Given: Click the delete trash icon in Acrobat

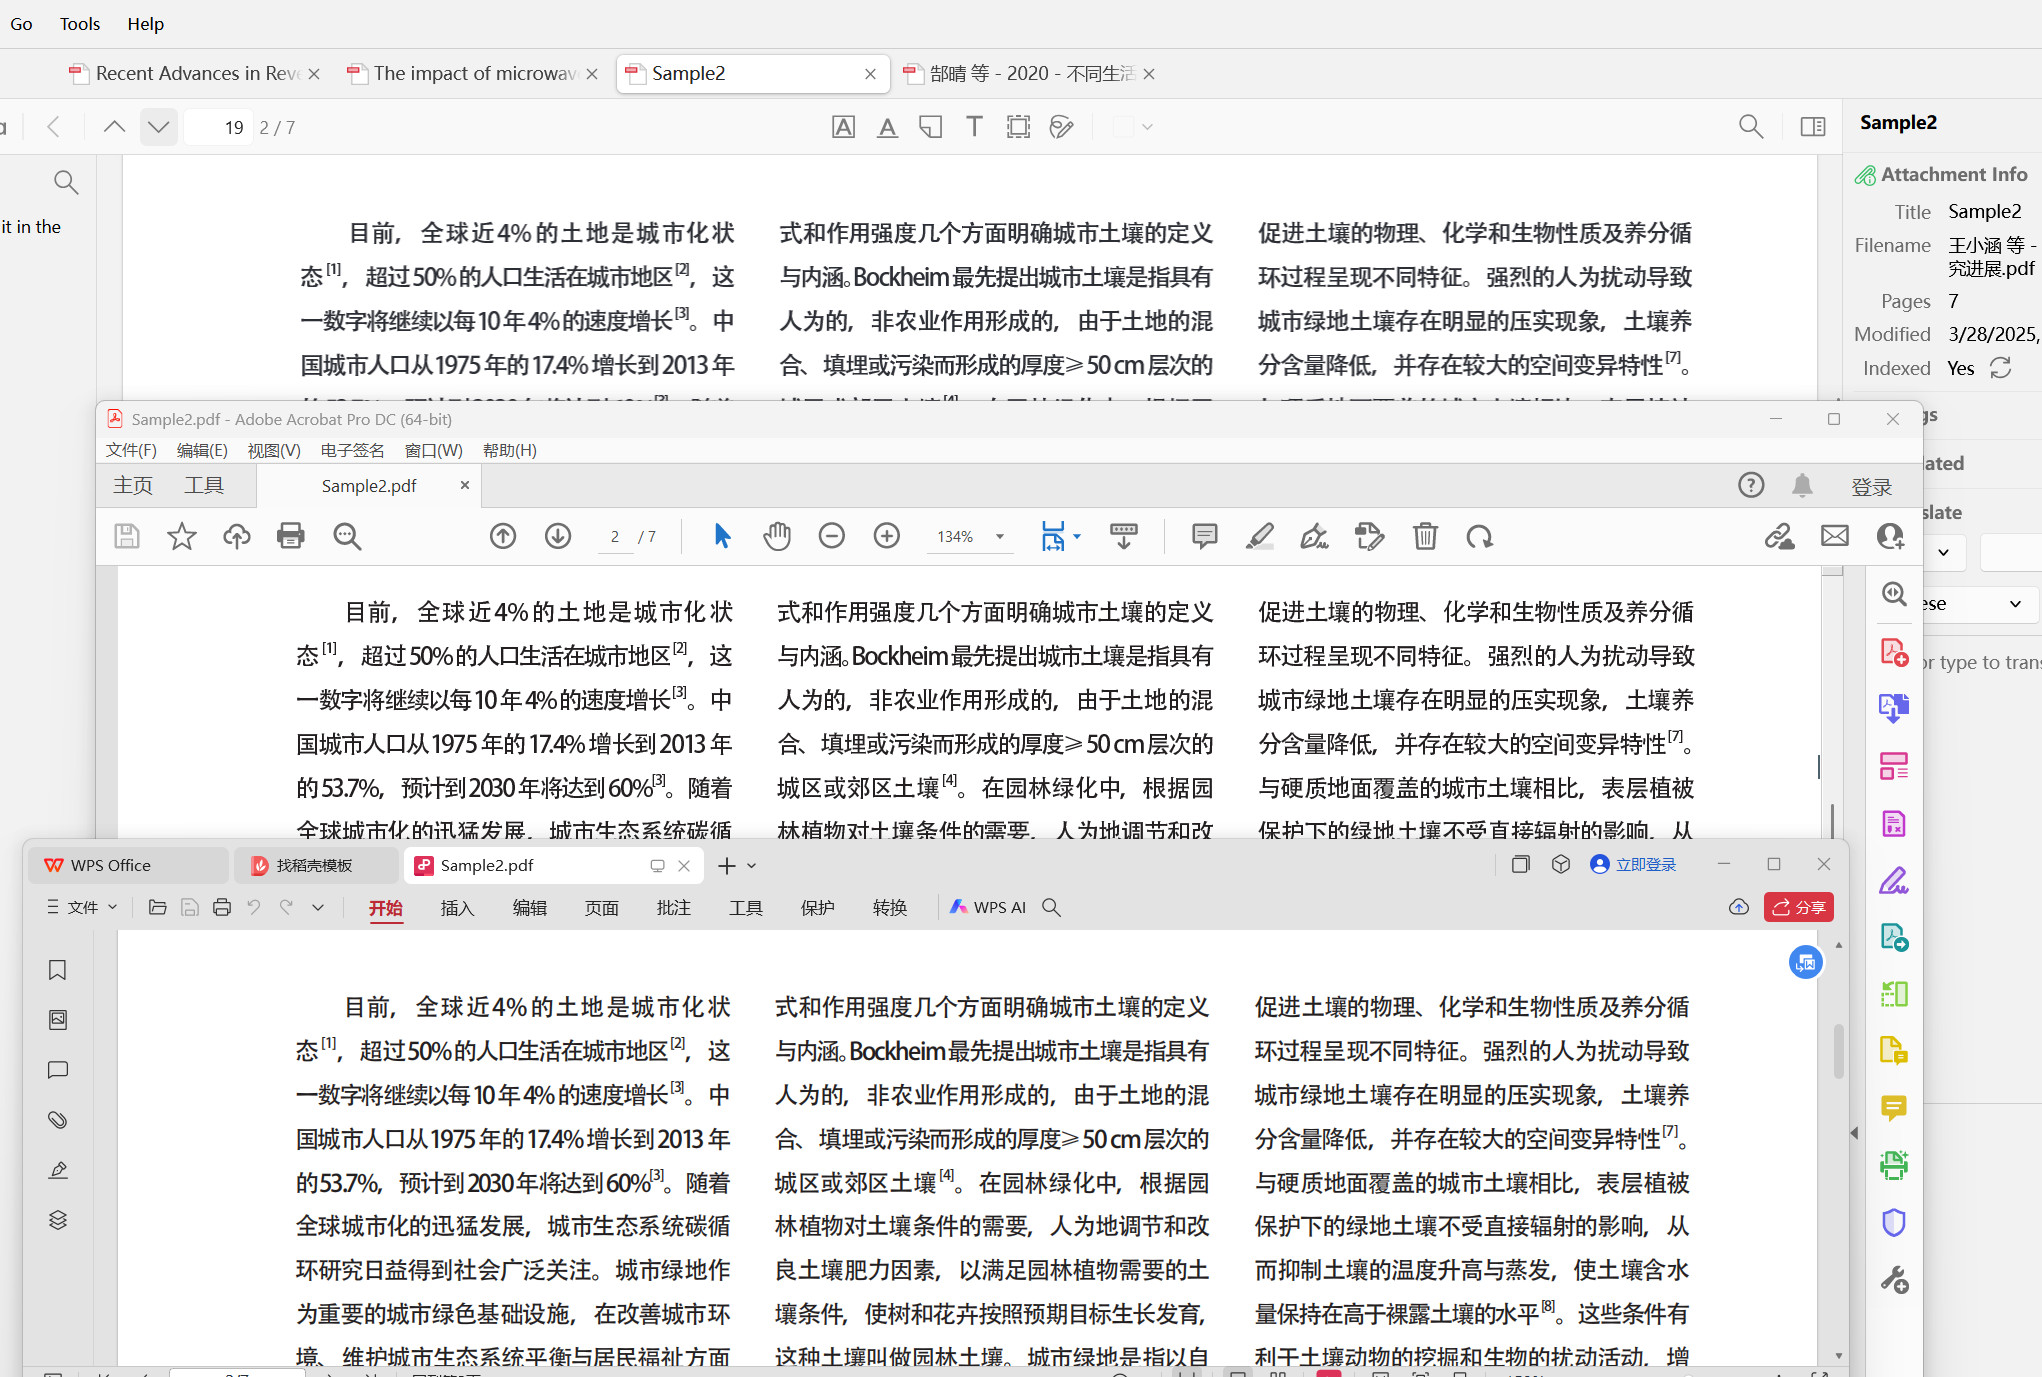Looking at the screenshot, I should [1425, 536].
